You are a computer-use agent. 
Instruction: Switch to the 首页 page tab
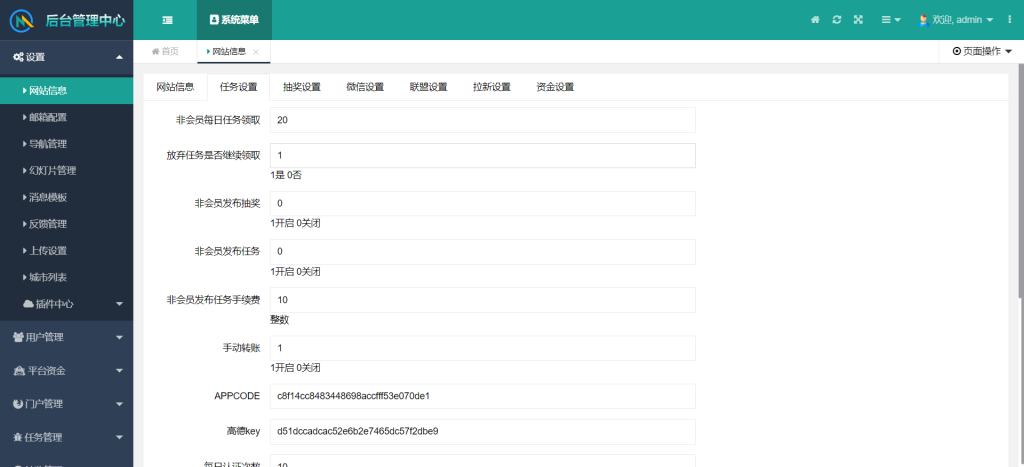tap(165, 52)
